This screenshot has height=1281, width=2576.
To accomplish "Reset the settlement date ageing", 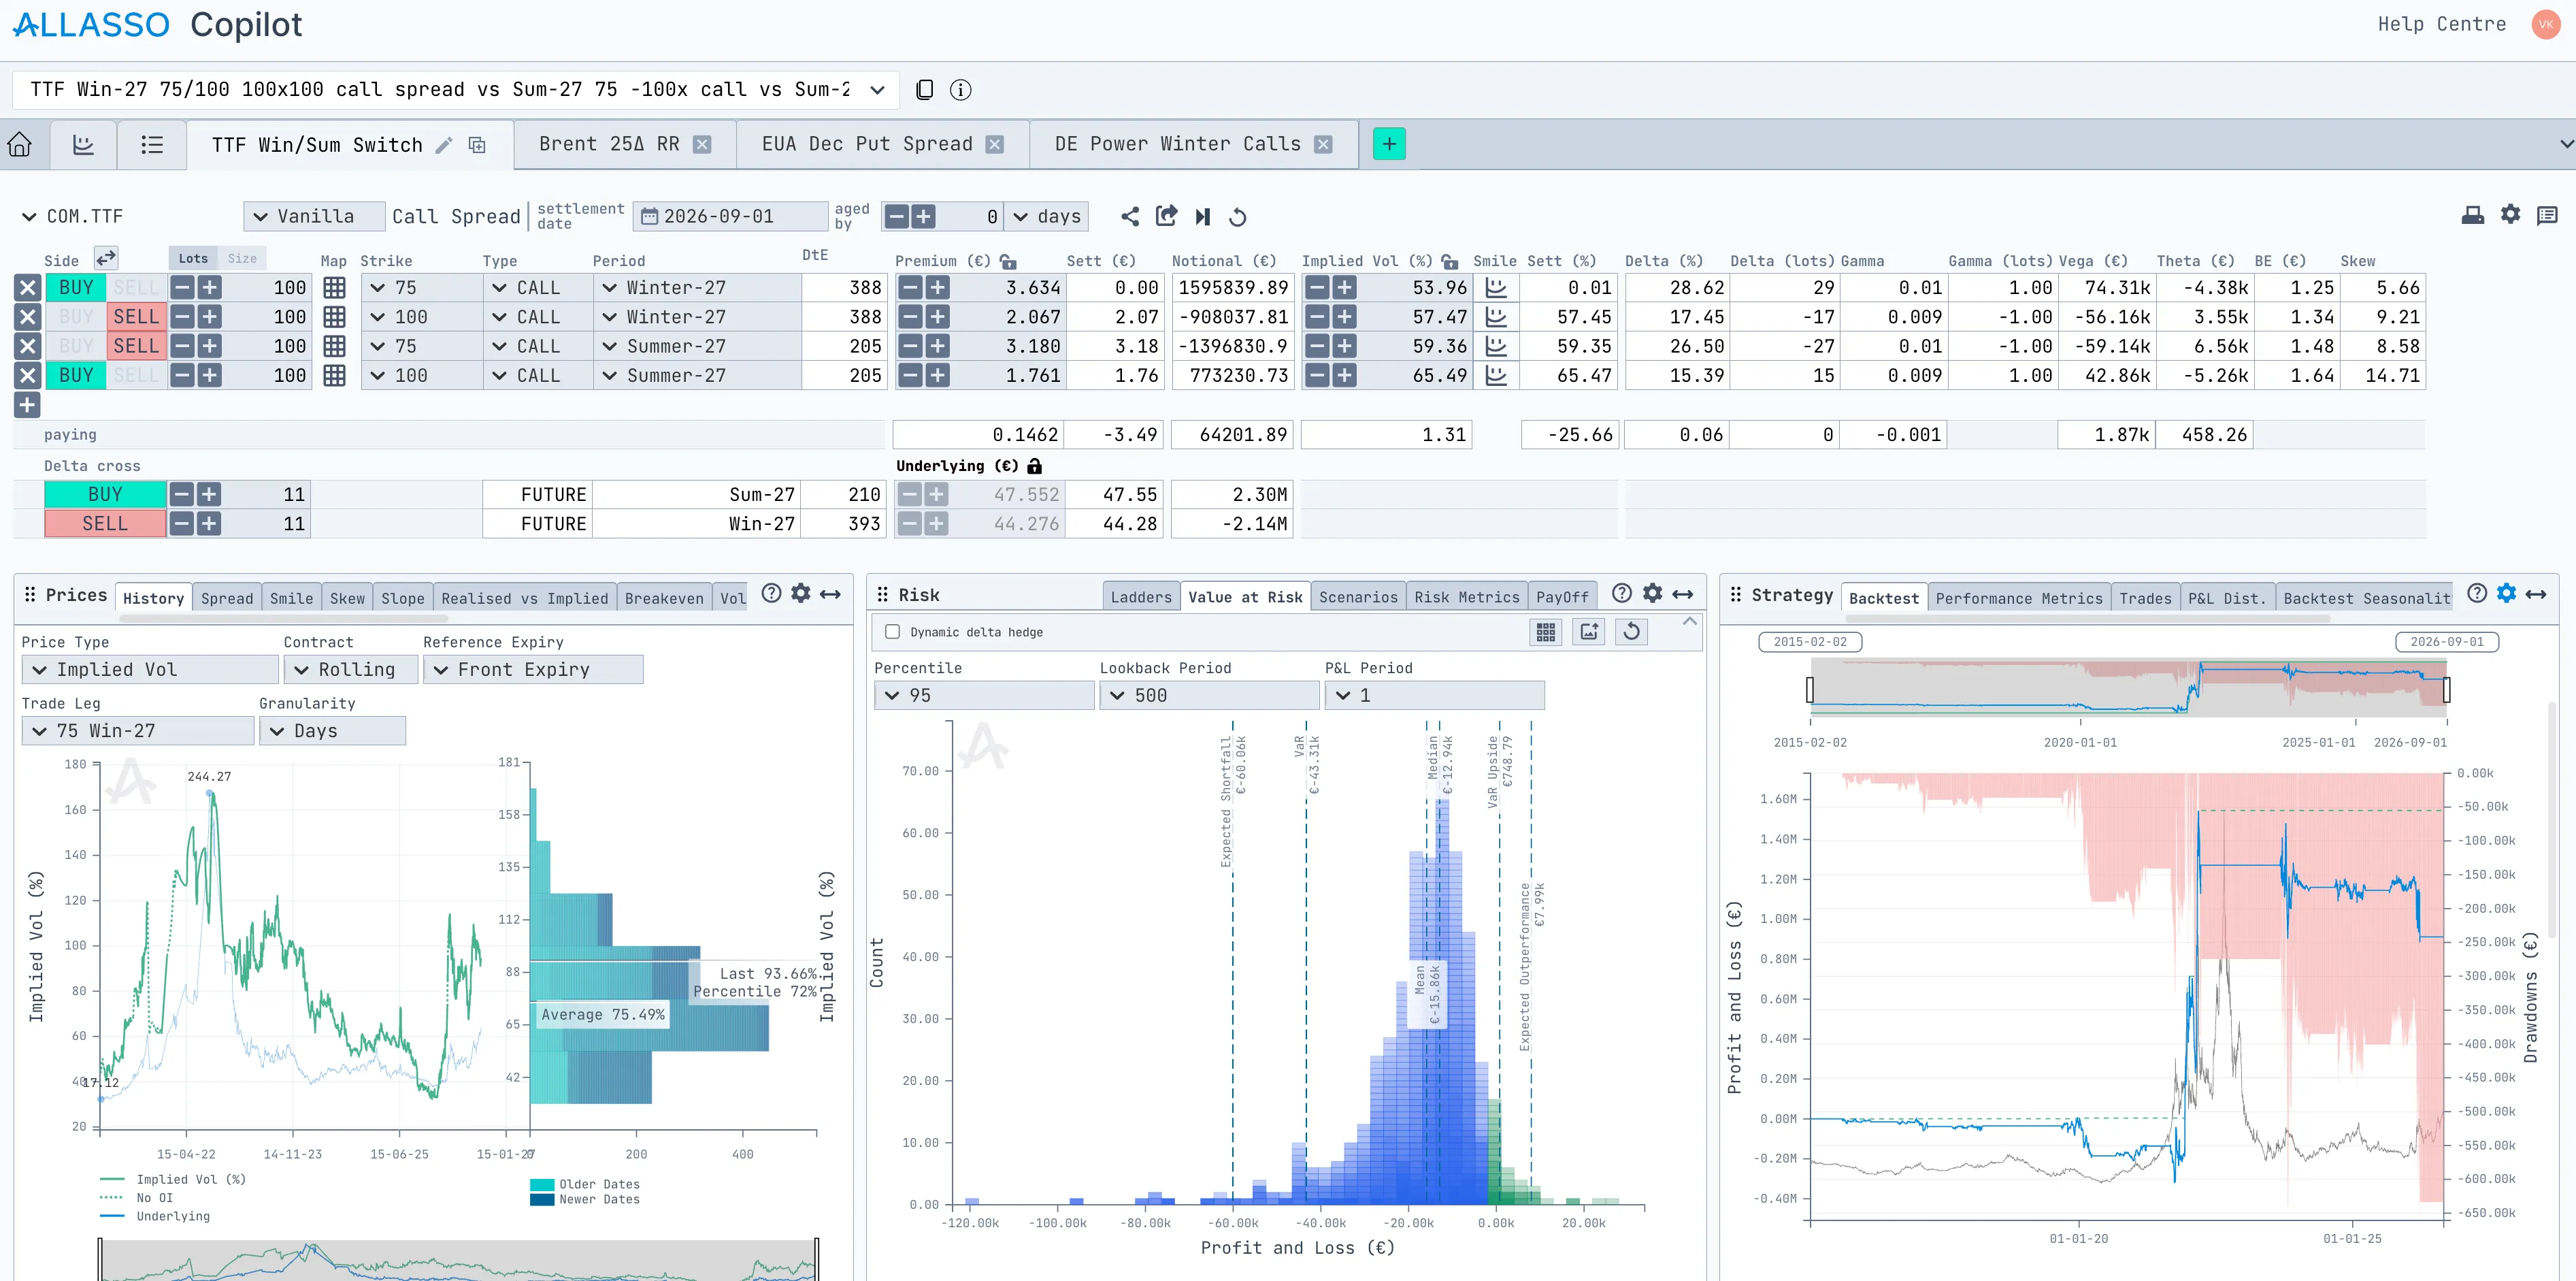I will pos(1237,216).
